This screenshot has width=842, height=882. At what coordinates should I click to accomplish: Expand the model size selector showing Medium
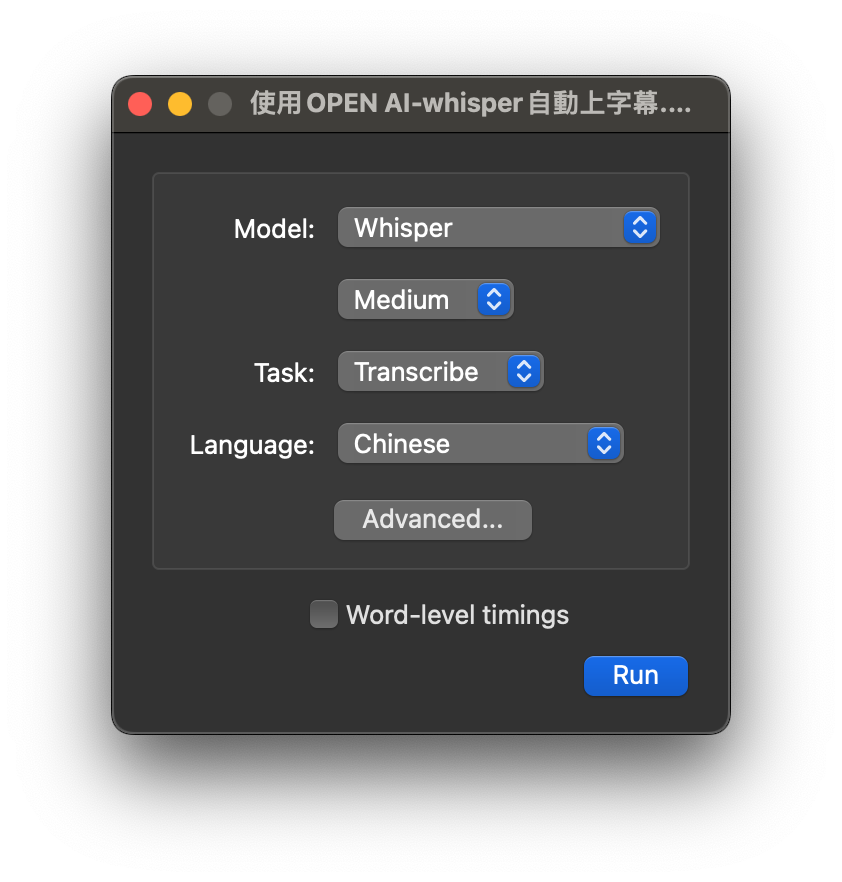coord(425,299)
